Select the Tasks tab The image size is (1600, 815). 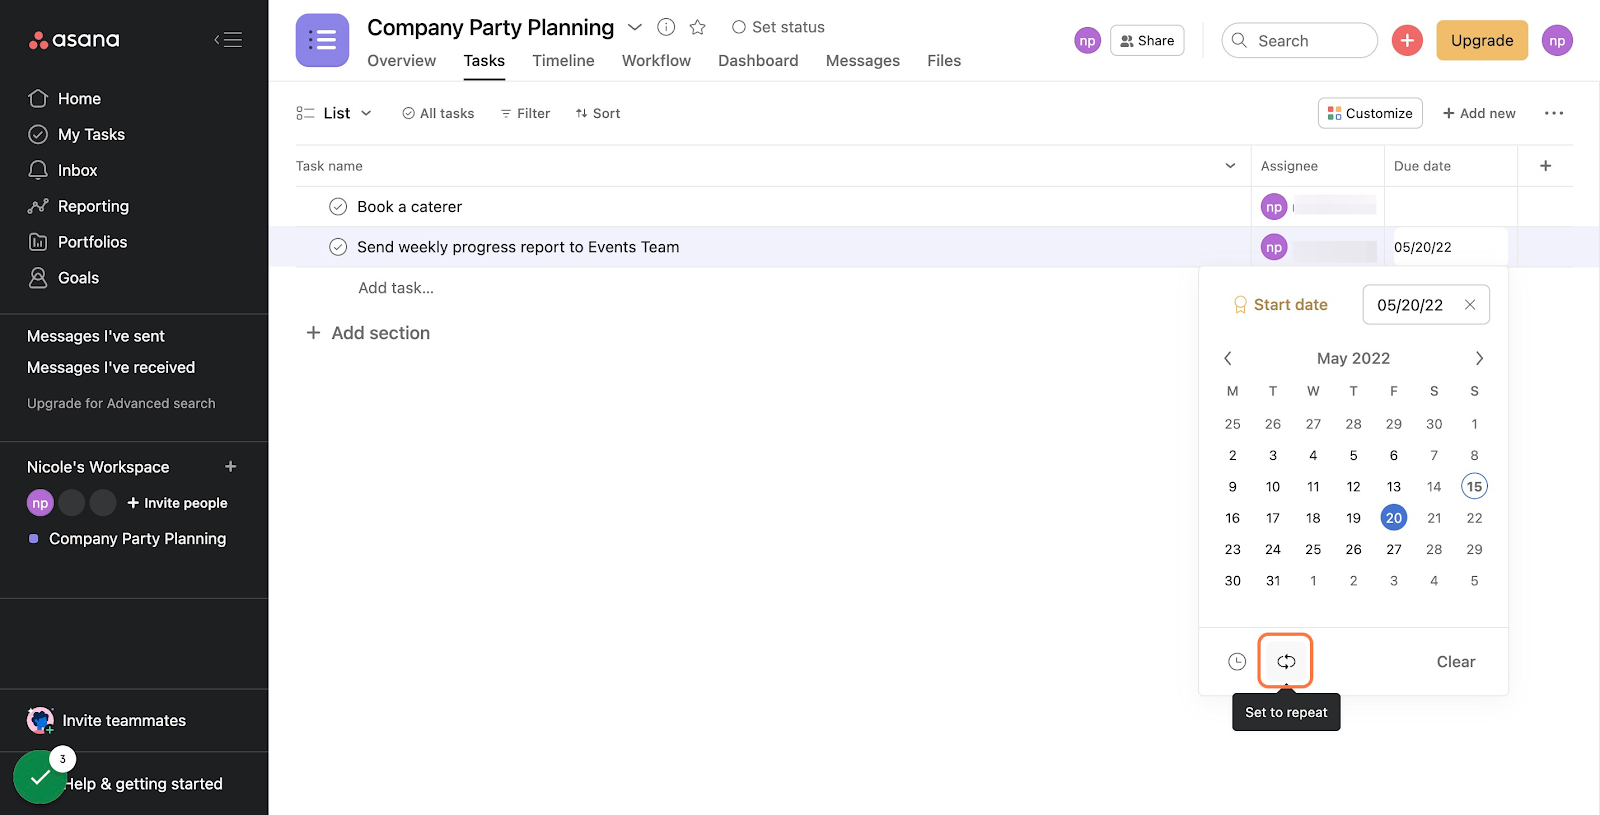click(484, 61)
